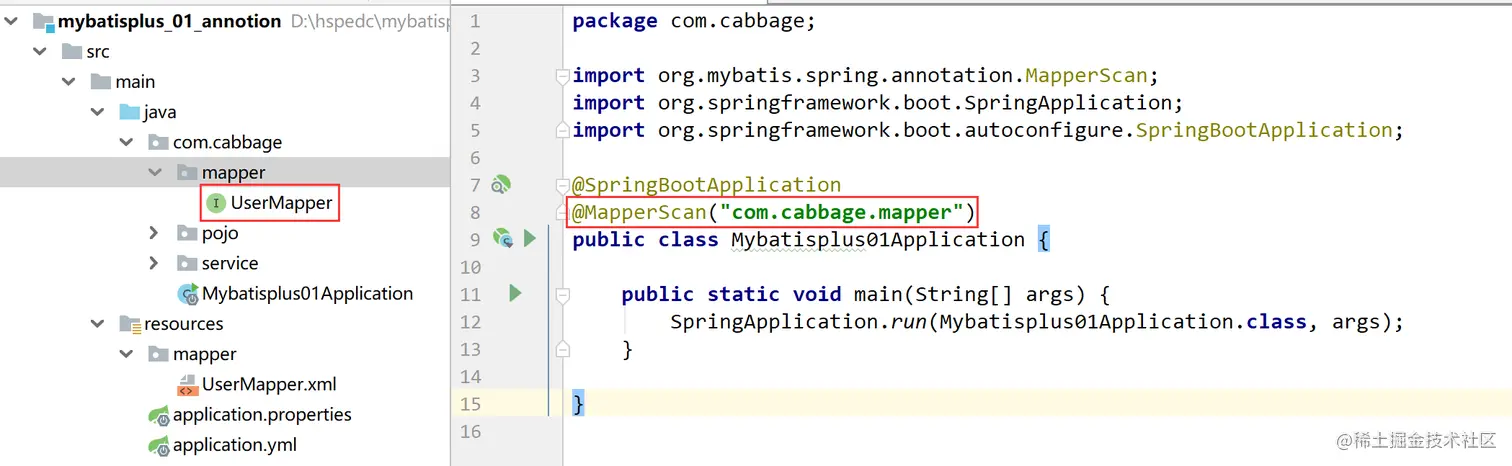The image size is (1512, 466).
Task: Collapse the mybatisplus_01_annotion project root
Action: click(x=12, y=21)
